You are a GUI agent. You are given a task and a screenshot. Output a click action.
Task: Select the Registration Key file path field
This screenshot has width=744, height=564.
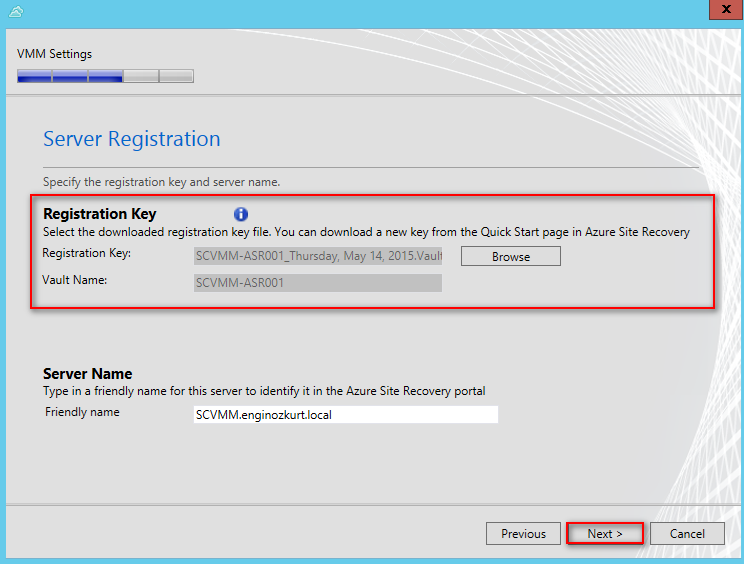click(x=318, y=256)
